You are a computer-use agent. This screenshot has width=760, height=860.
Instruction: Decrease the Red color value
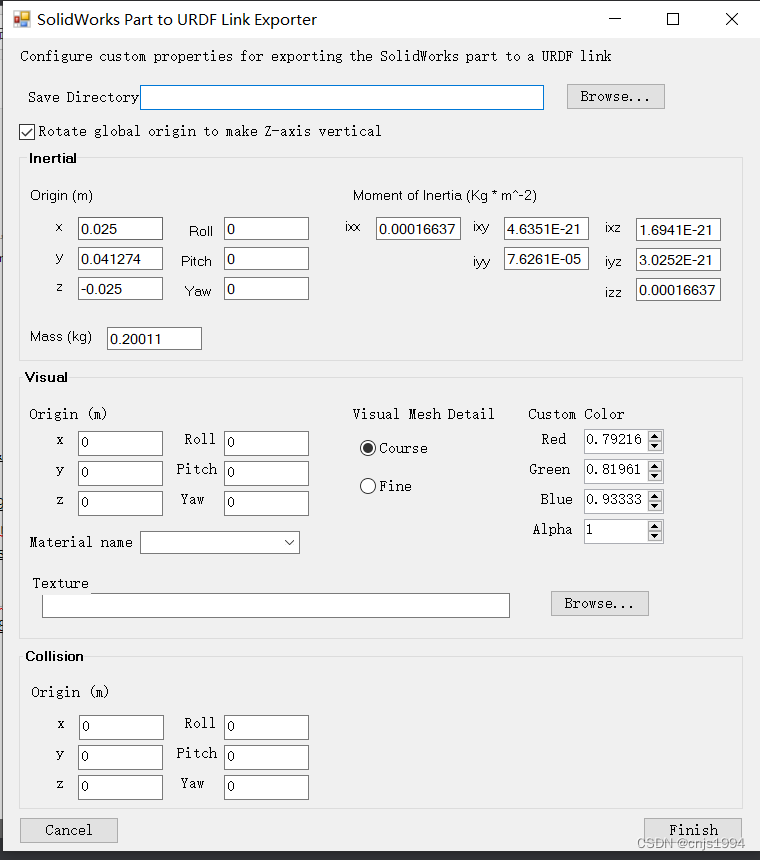tap(655, 446)
